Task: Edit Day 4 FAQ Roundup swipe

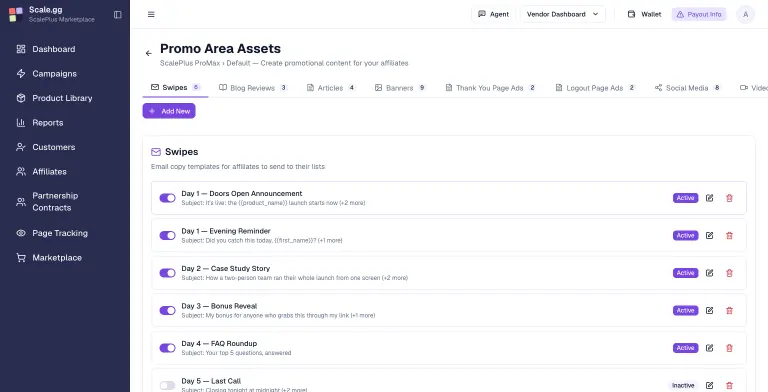Action: click(709, 348)
